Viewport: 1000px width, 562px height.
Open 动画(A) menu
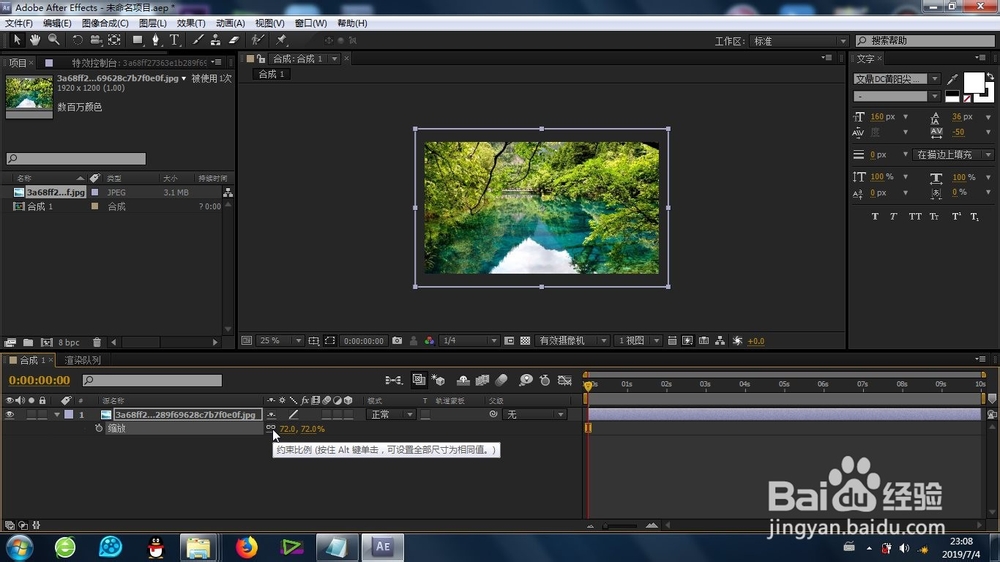click(x=230, y=23)
